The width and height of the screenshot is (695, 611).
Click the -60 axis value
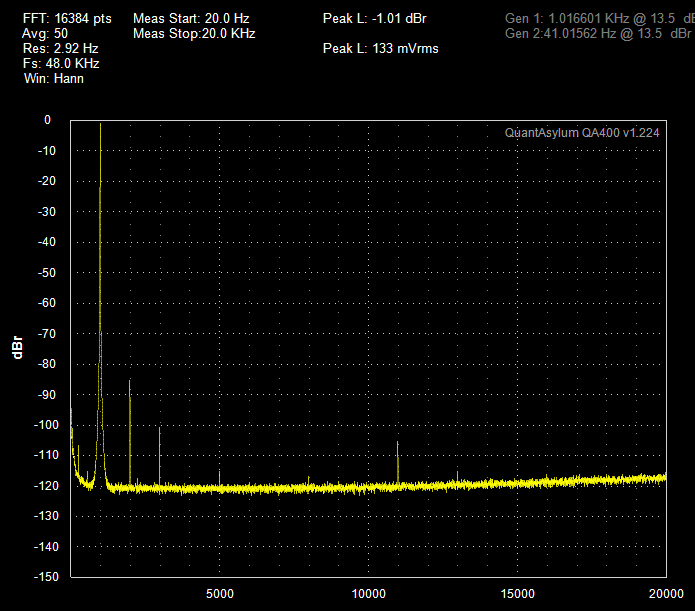click(47, 303)
